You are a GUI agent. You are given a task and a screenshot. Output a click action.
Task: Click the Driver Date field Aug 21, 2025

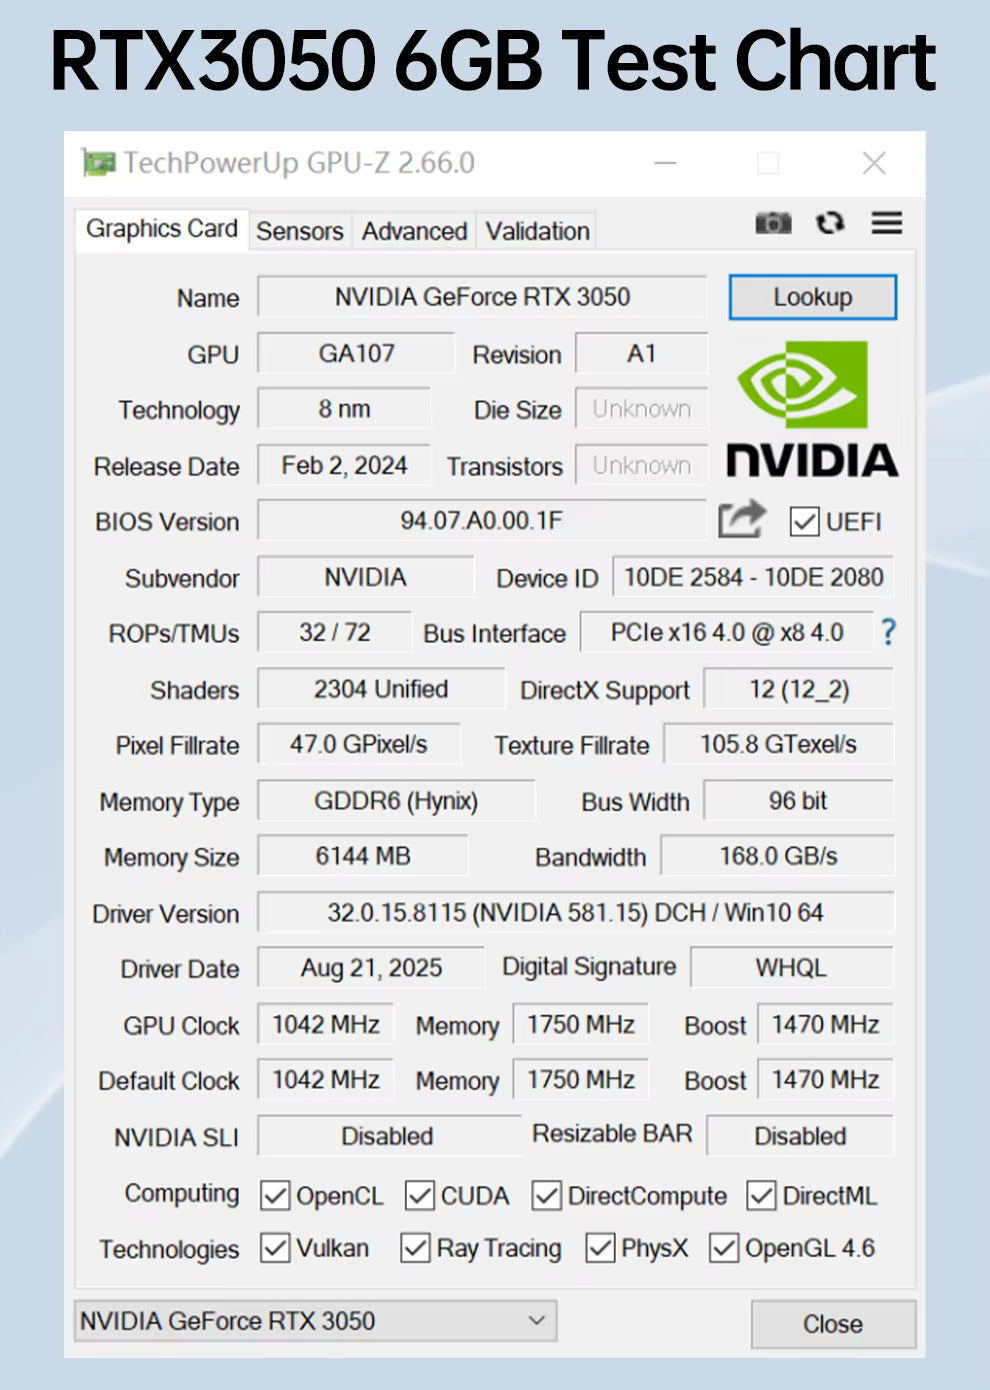pos(371,968)
